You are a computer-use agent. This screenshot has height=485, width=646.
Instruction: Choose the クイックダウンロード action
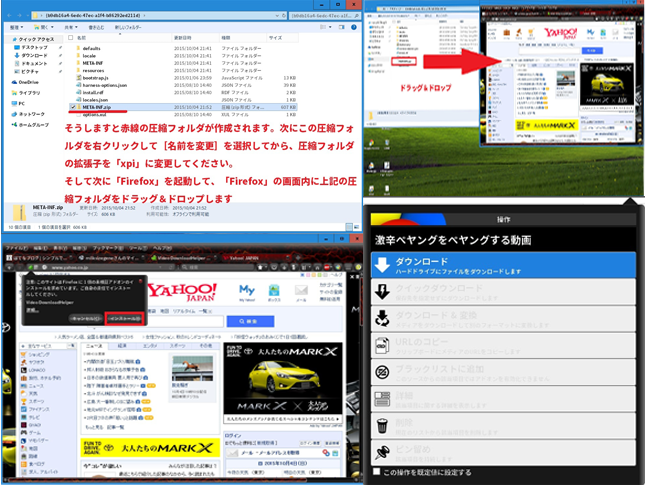click(x=503, y=292)
